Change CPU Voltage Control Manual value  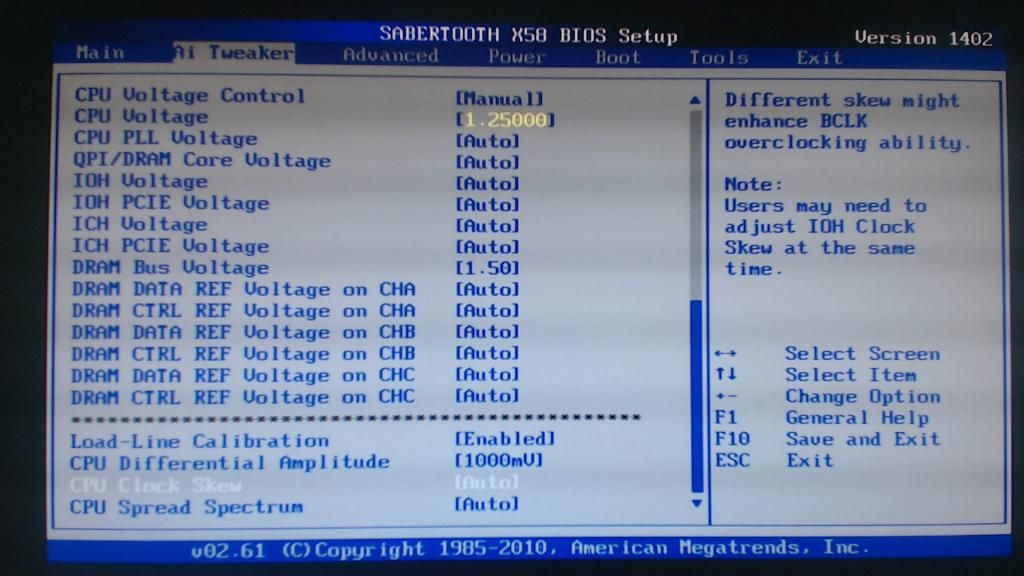(499, 99)
